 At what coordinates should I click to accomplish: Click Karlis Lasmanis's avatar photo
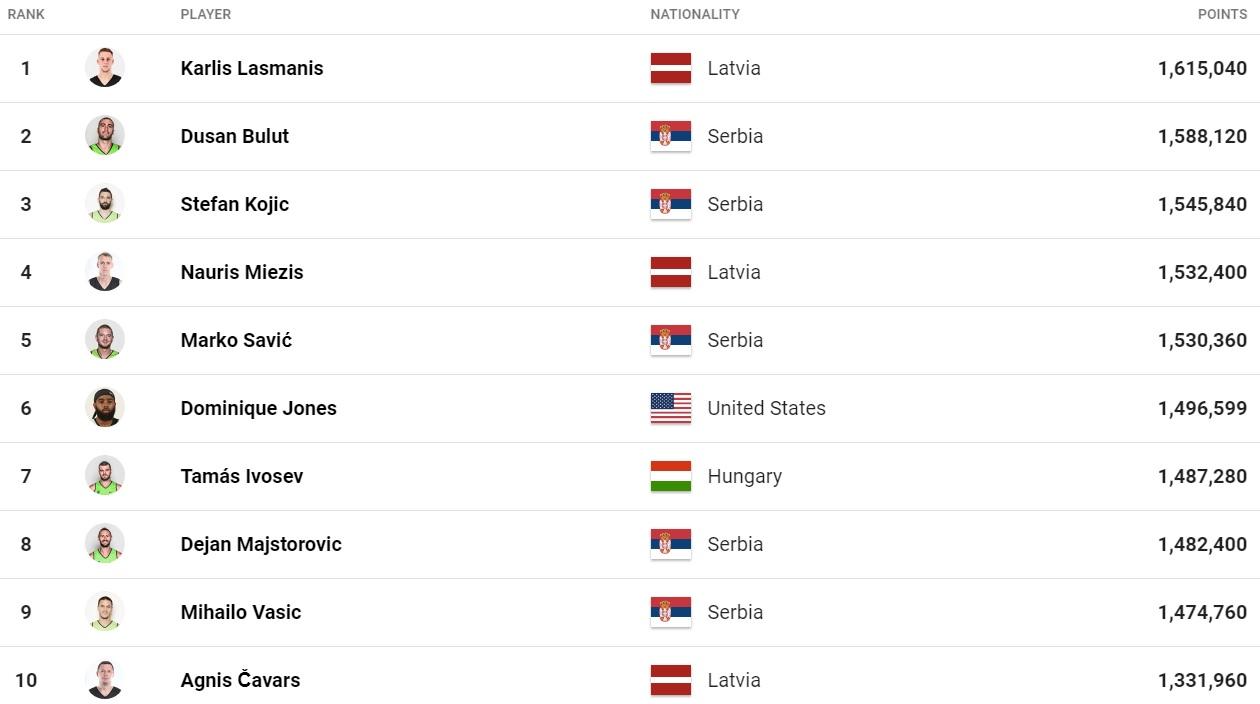[x=105, y=68]
